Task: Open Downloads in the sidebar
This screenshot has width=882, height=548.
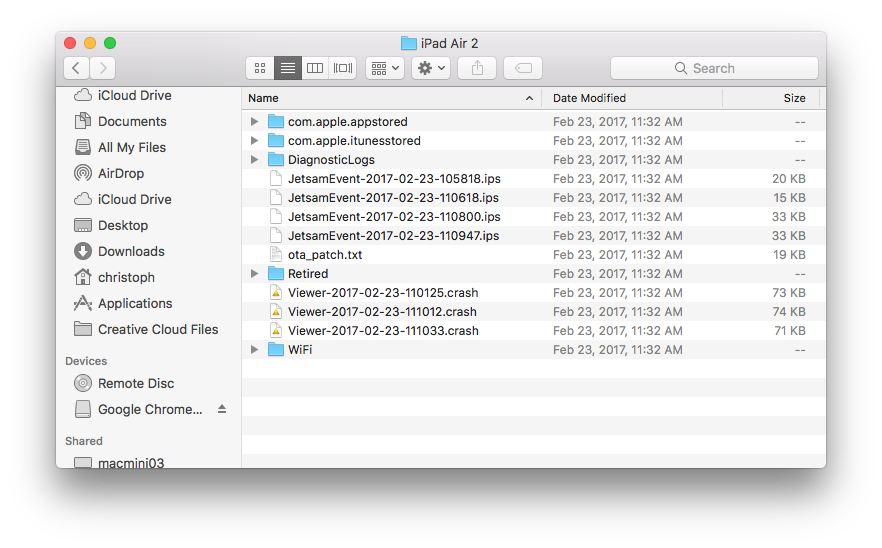Action: 130,251
